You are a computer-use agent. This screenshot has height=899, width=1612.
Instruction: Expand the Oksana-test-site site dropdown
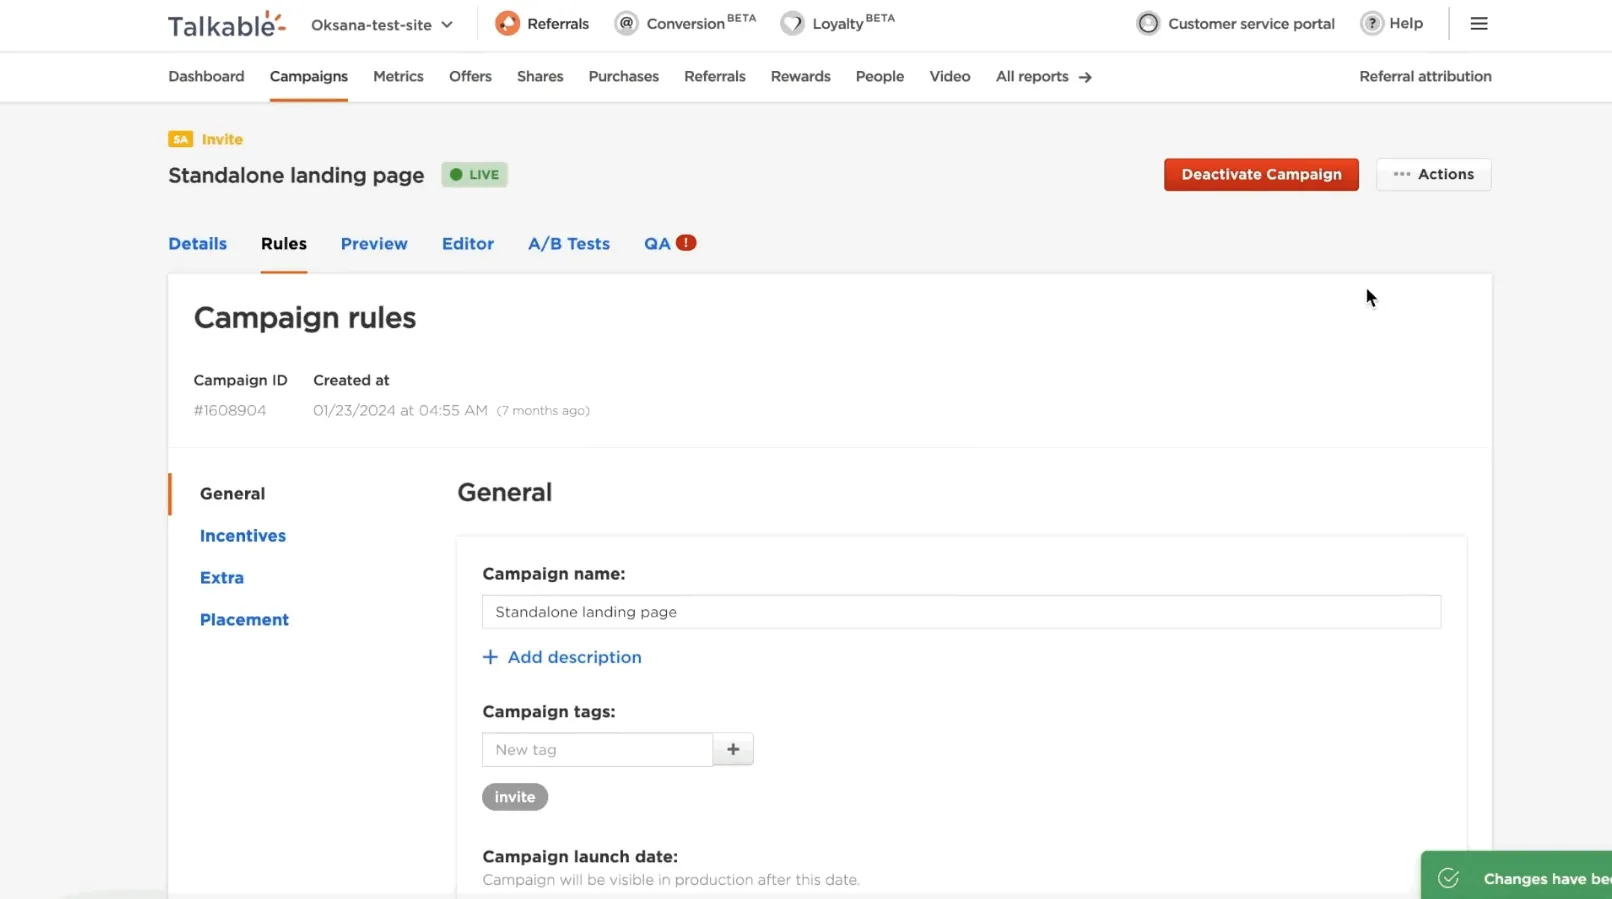tap(382, 25)
